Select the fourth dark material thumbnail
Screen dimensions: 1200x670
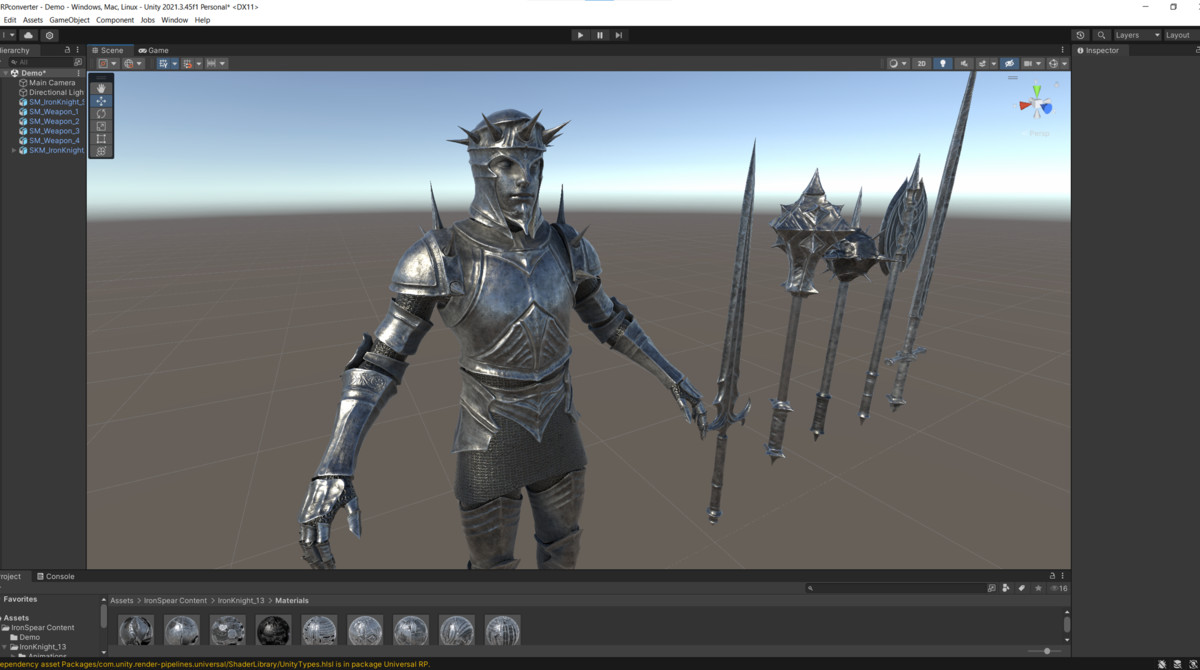click(x=273, y=631)
